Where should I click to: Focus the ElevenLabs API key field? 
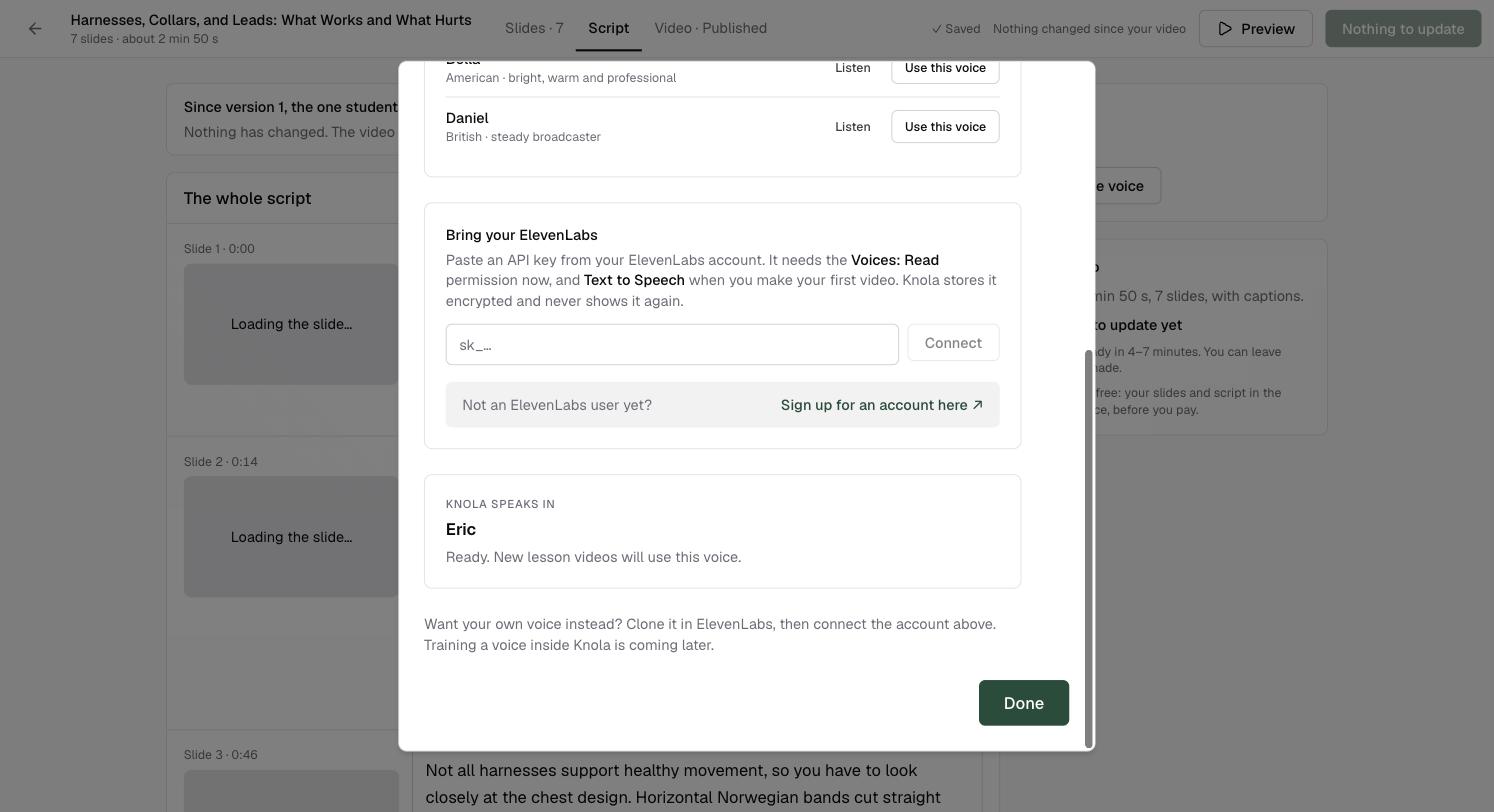tap(672, 345)
